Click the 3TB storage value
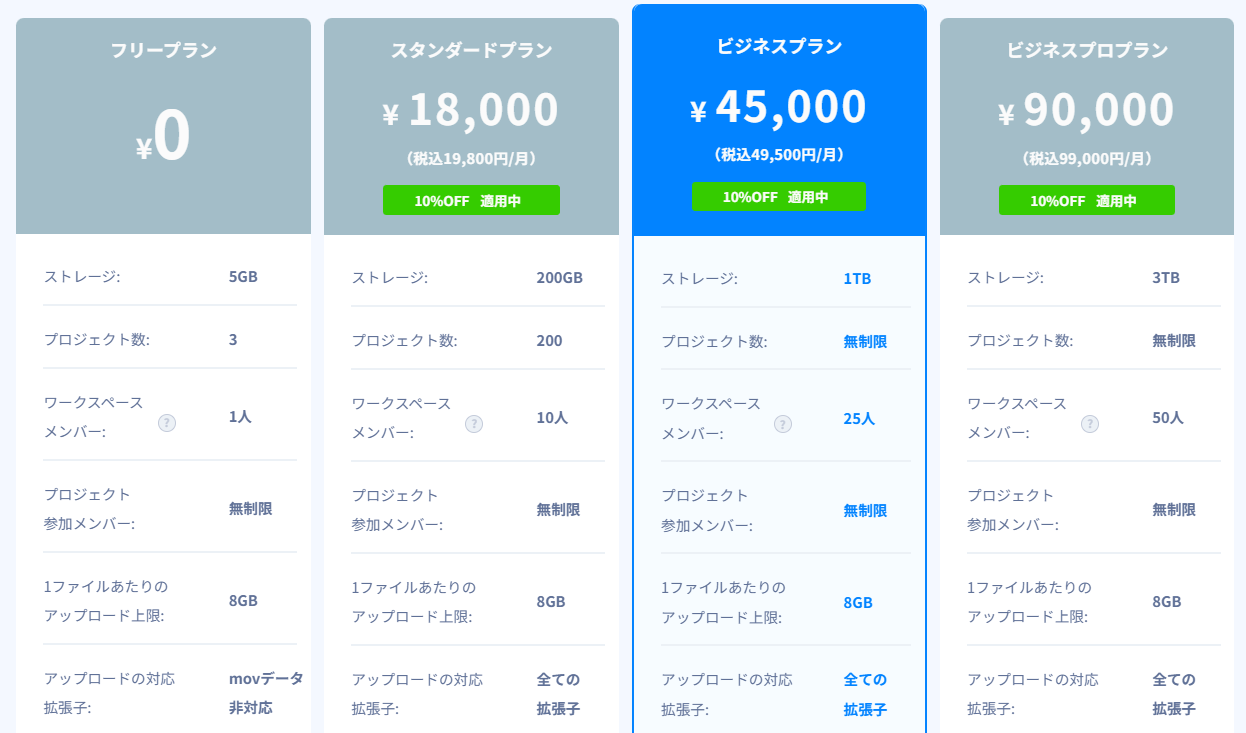Image resolution: width=1246 pixels, height=733 pixels. coord(1166,277)
